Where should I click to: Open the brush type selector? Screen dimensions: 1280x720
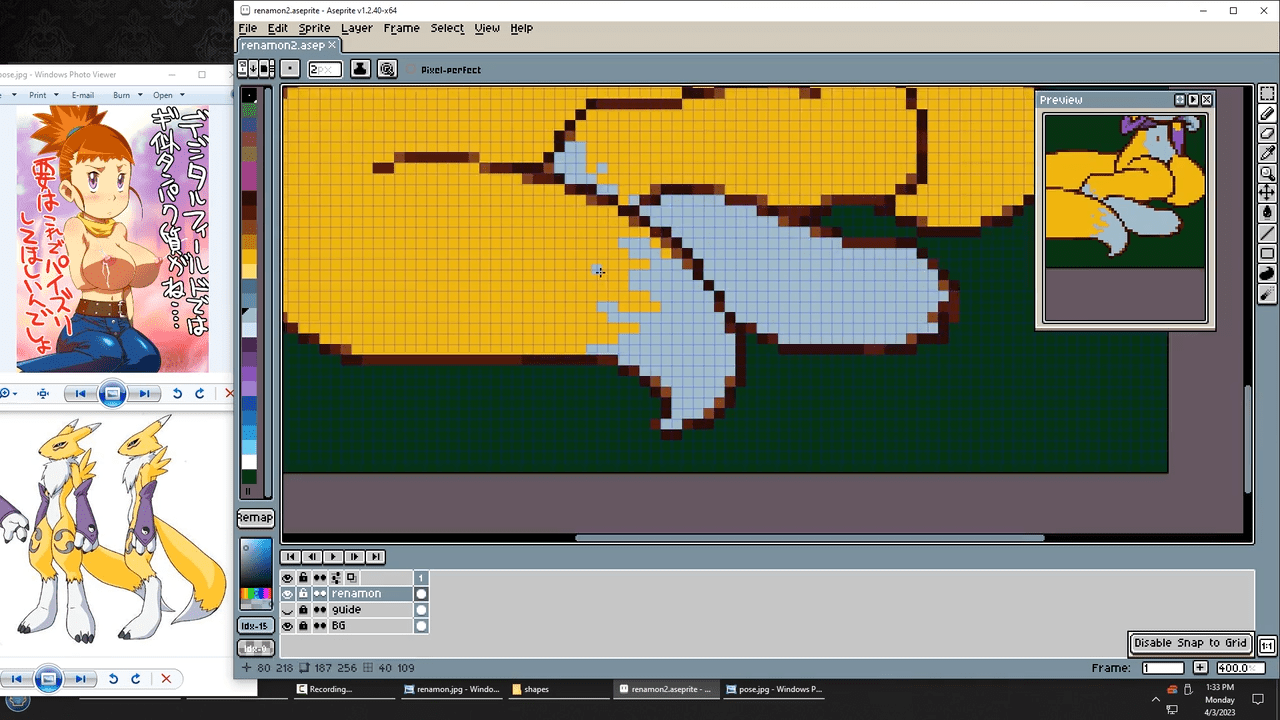click(x=290, y=69)
